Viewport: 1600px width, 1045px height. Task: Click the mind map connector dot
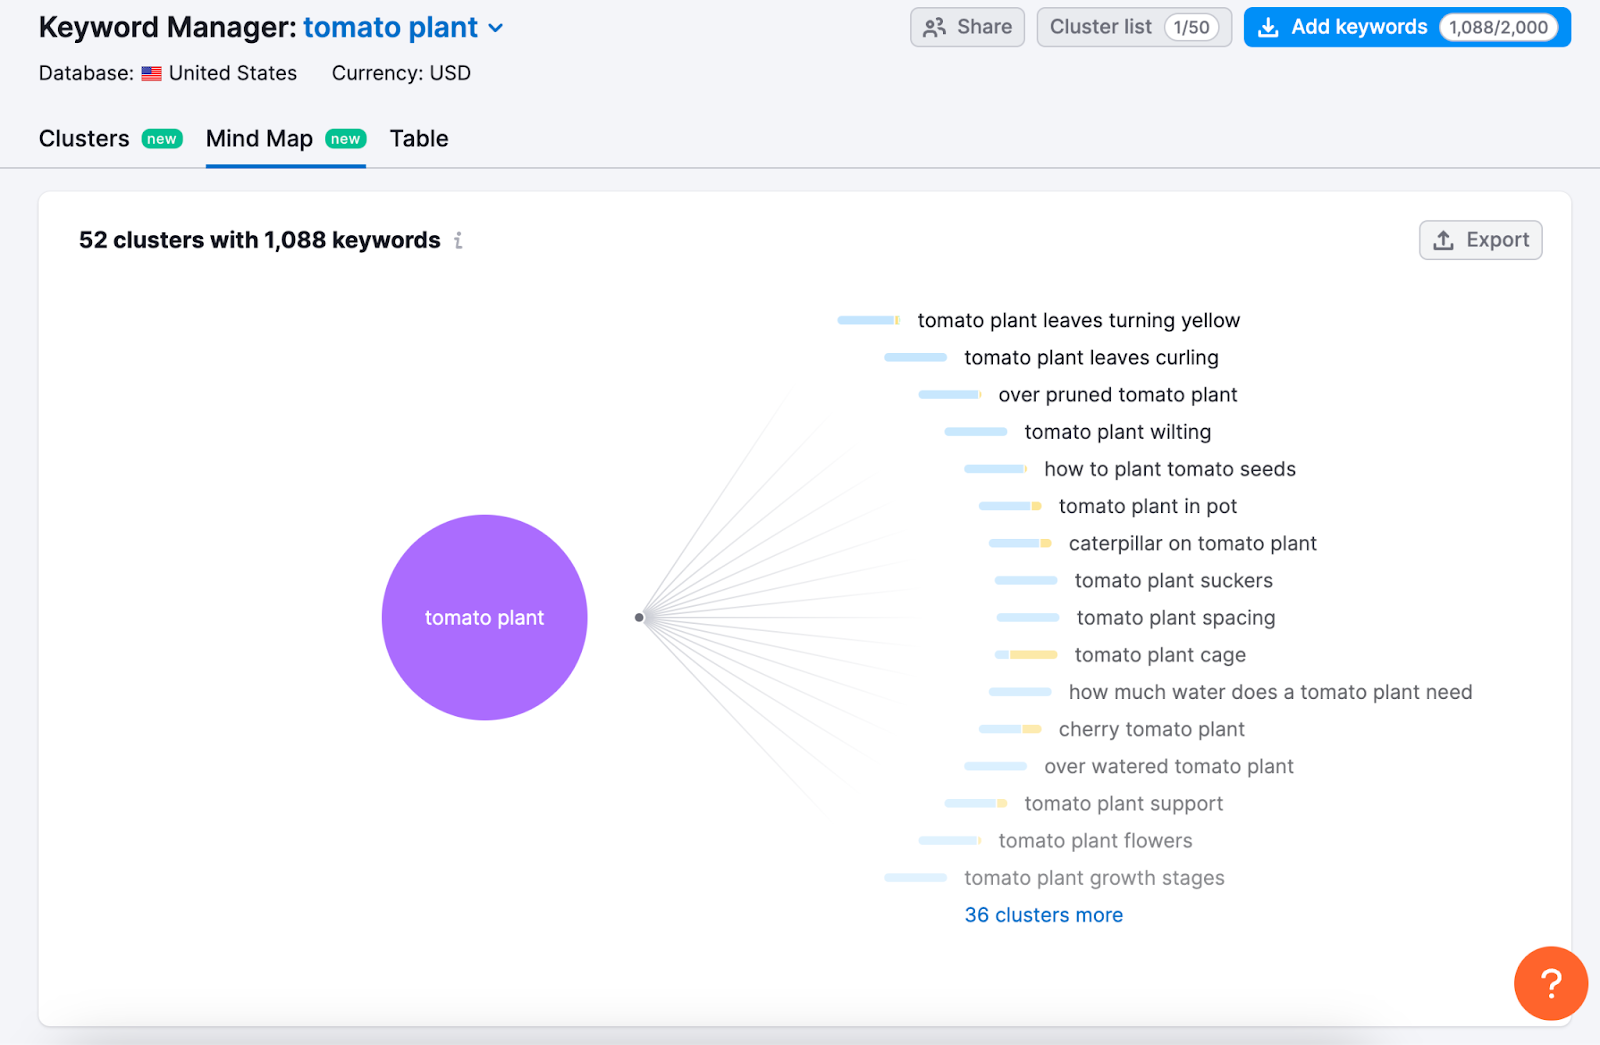pos(639,617)
